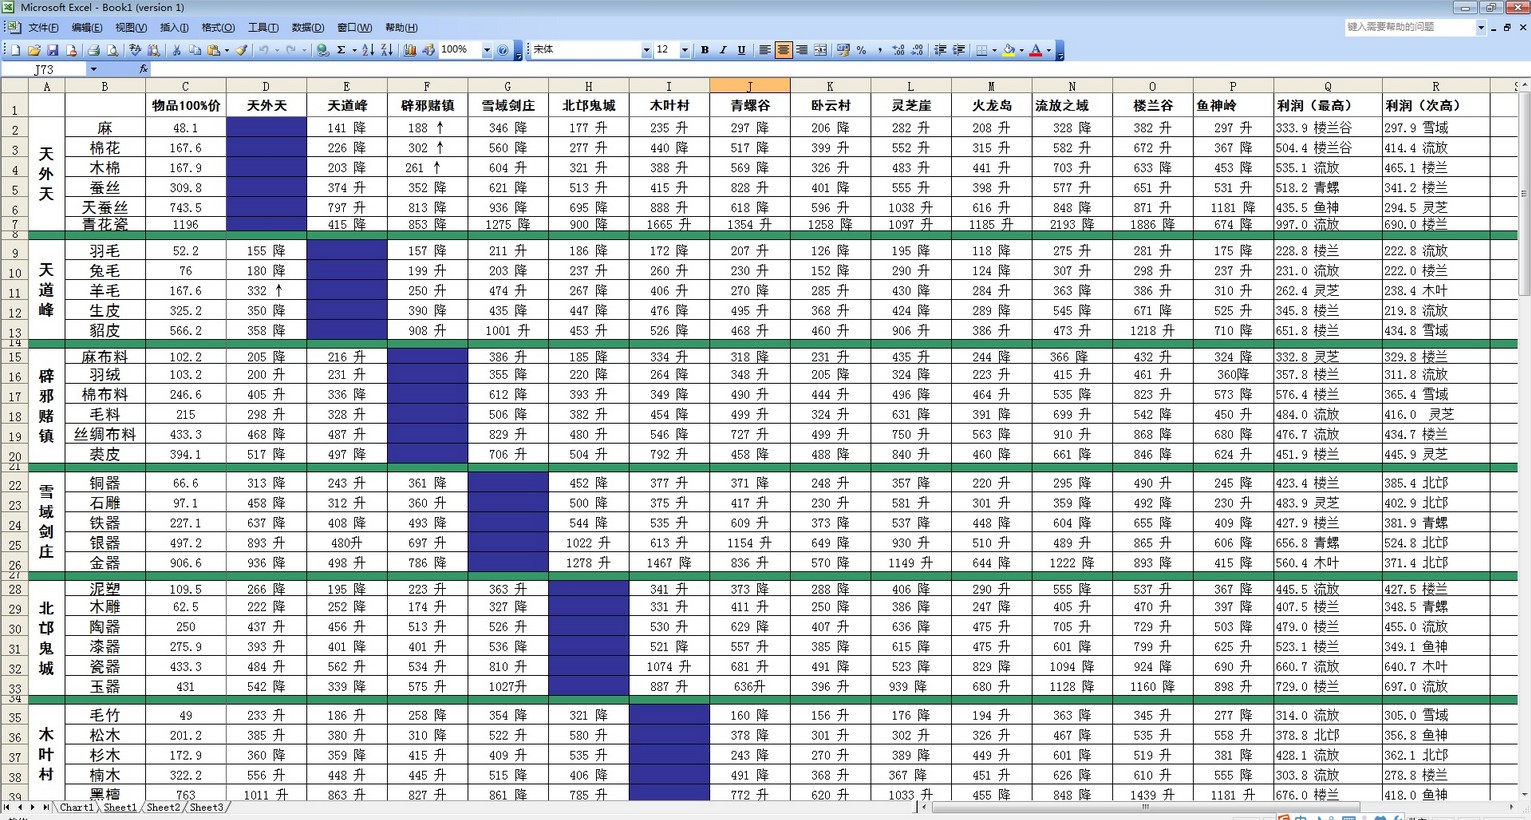Open the 文件(F) menu
The image size is (1531, 820).
click(43, 28)
